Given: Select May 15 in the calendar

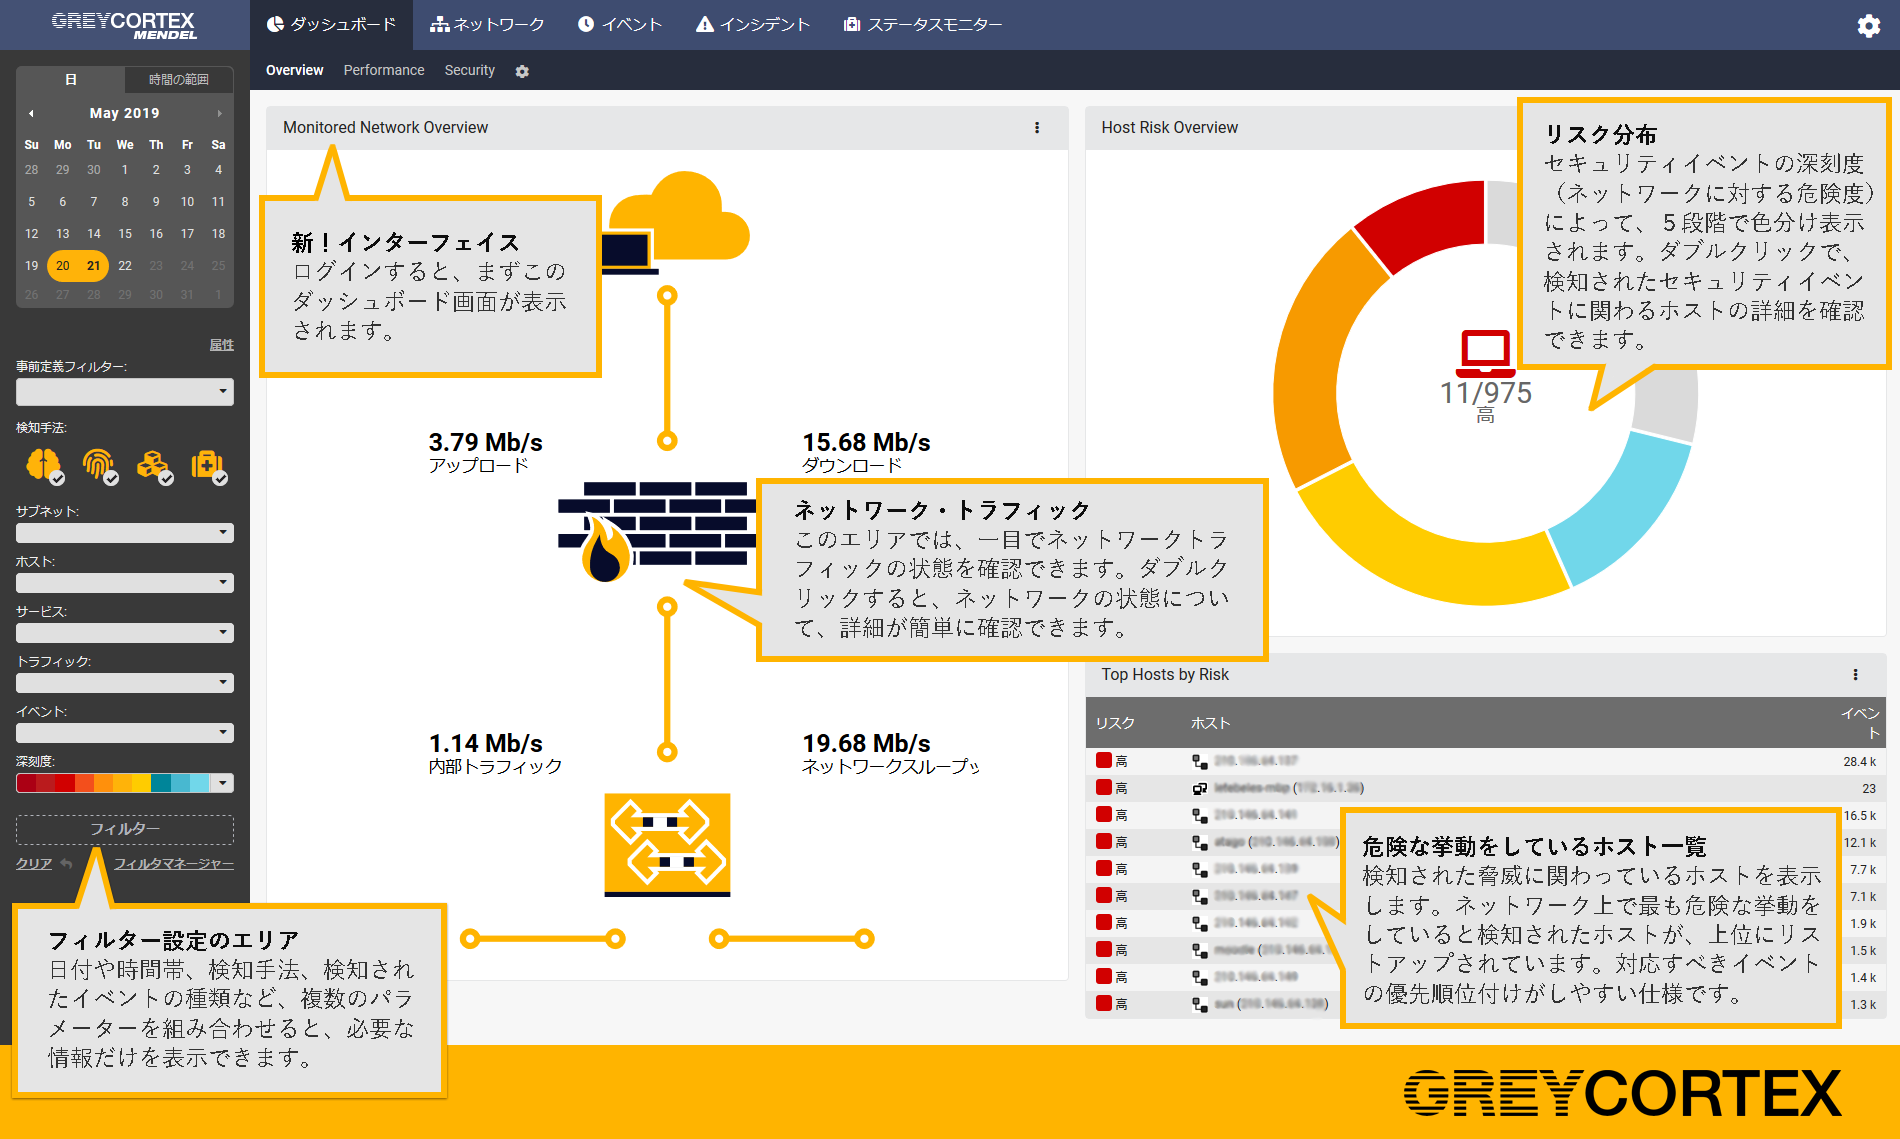Looking at the screenshot, I should coord(125,234).
